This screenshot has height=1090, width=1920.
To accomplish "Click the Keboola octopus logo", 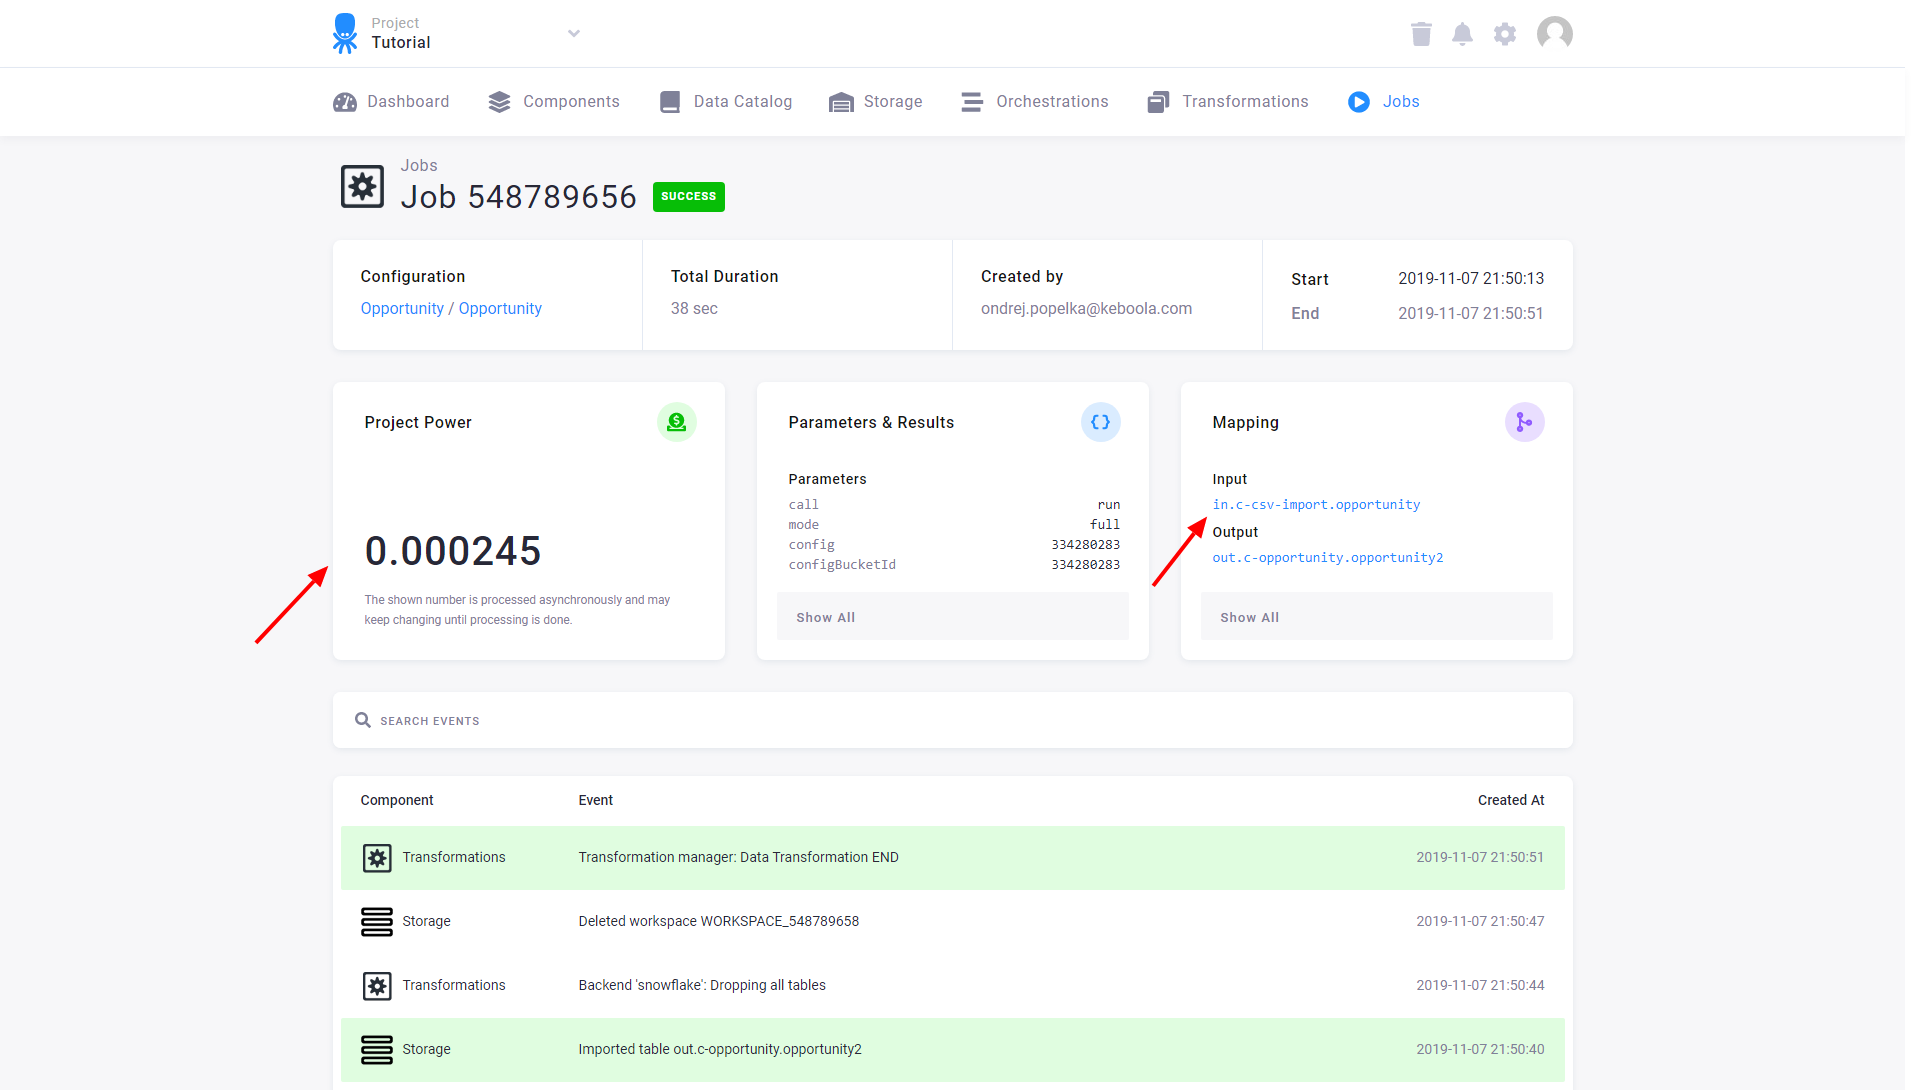I will 344,33.
